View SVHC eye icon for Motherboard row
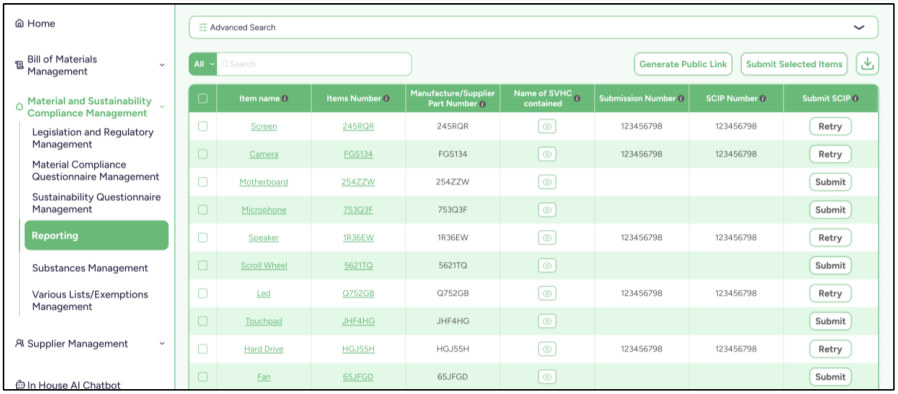The image size is (898, 394). tap(547, 182)
